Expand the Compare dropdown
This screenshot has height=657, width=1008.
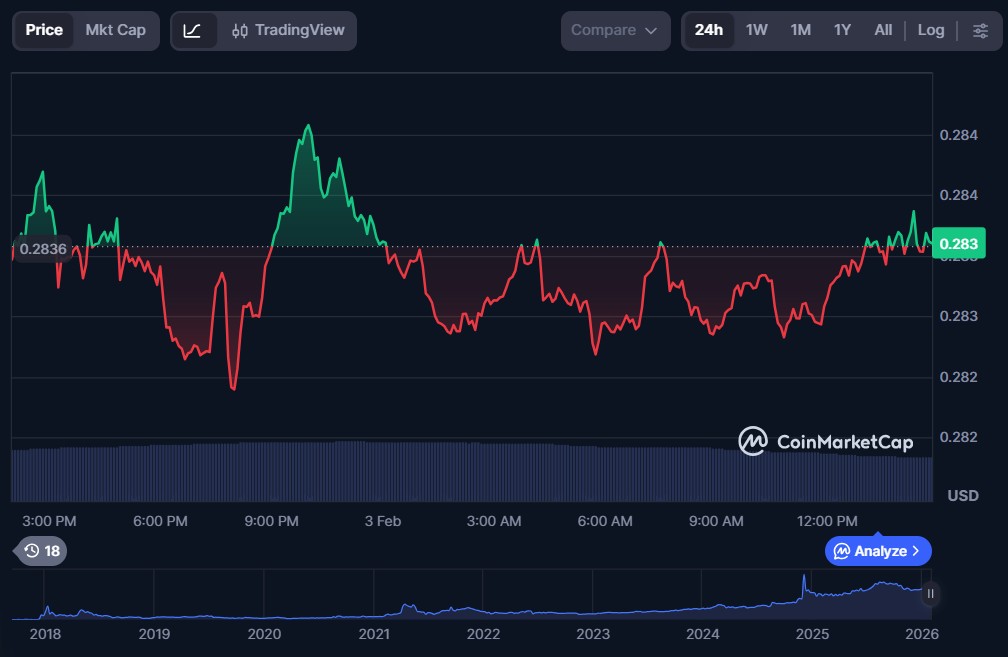(615, 30)
